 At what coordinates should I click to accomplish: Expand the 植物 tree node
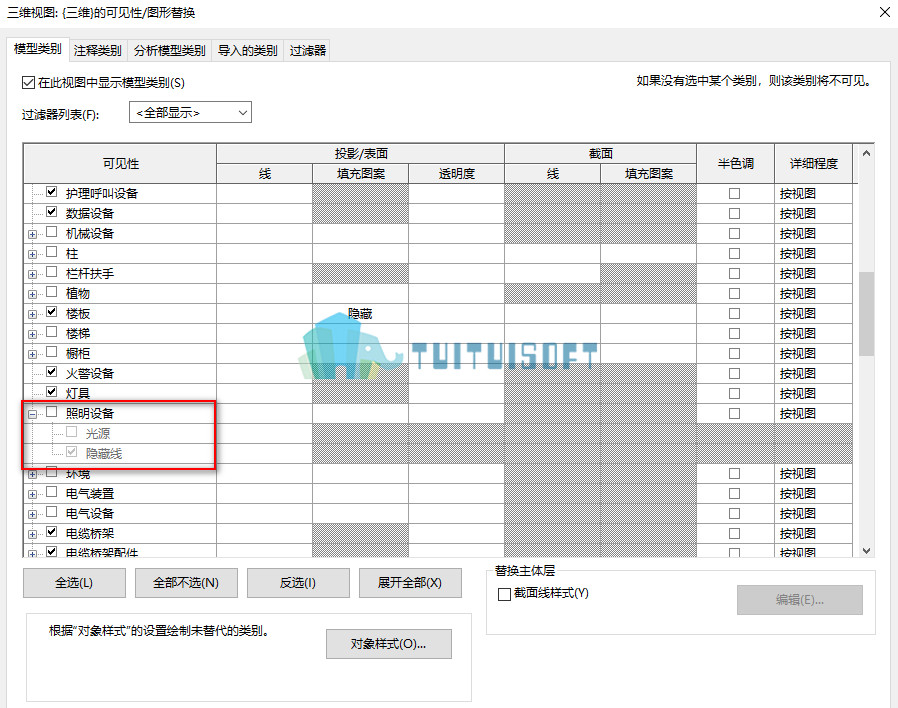point(32,294)
